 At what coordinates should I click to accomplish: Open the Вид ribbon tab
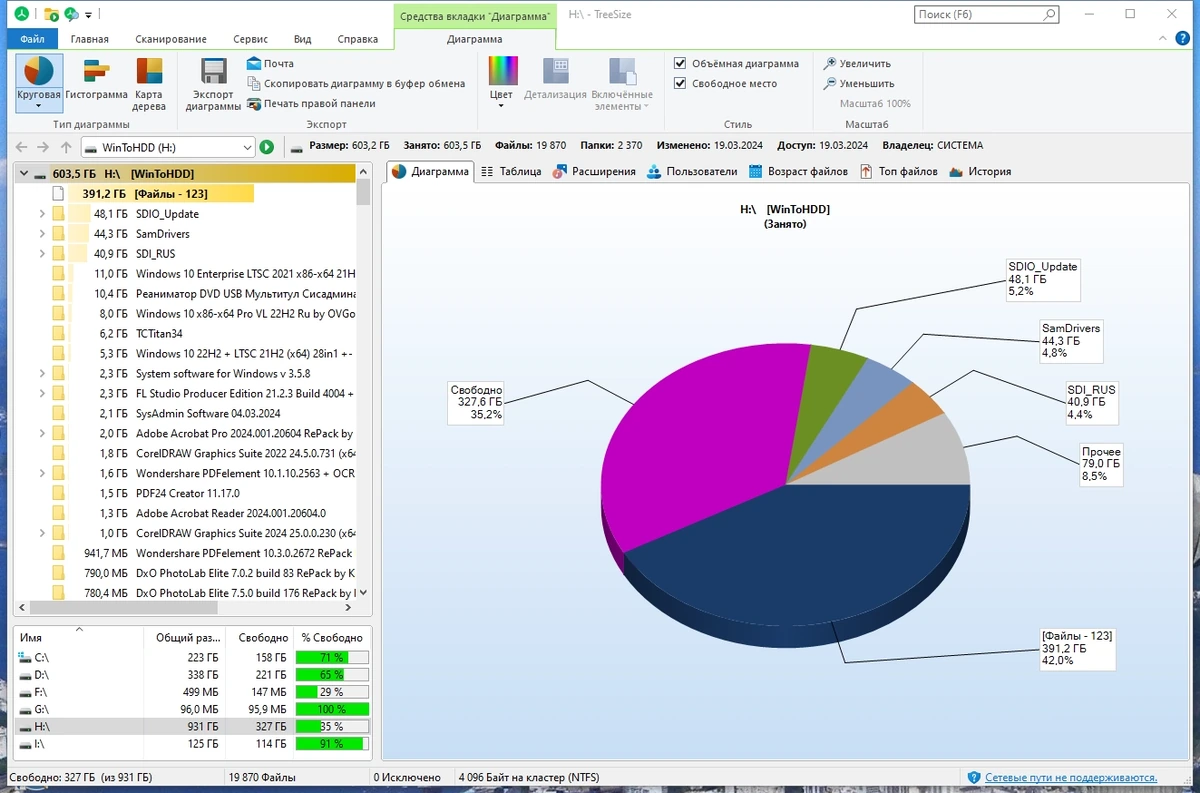point(303,39)
